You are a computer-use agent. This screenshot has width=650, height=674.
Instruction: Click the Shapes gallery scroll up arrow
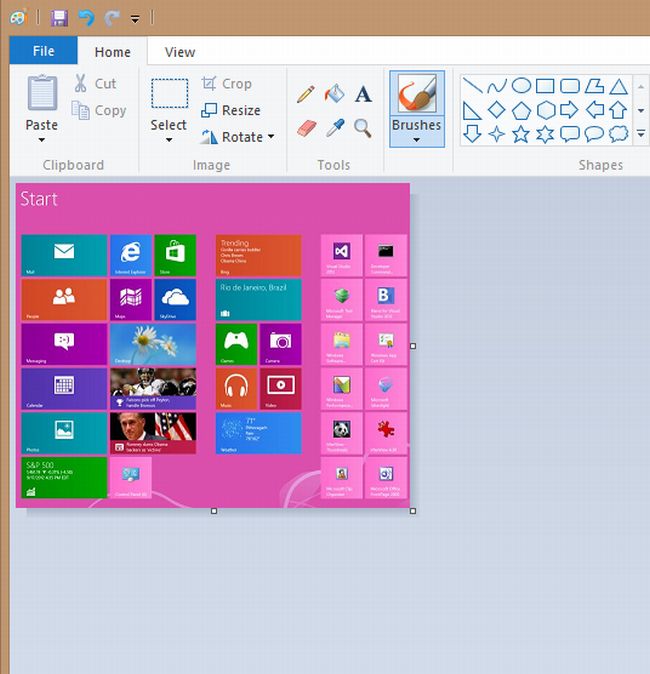coord(641,87)
